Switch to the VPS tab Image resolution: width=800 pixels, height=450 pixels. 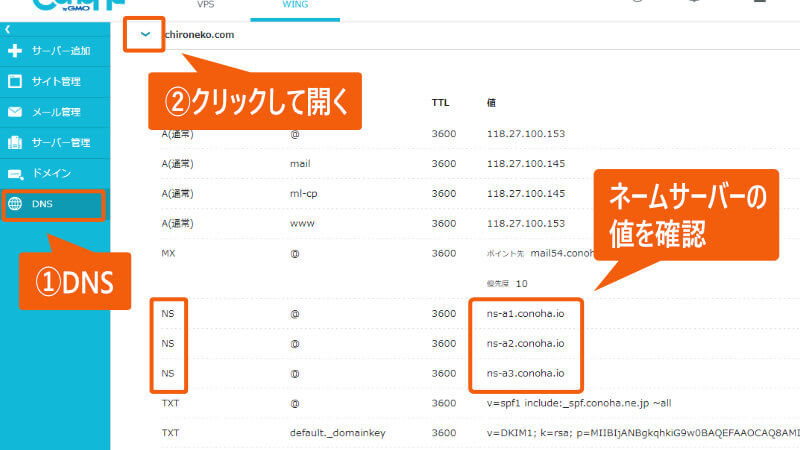click(206, 5)
